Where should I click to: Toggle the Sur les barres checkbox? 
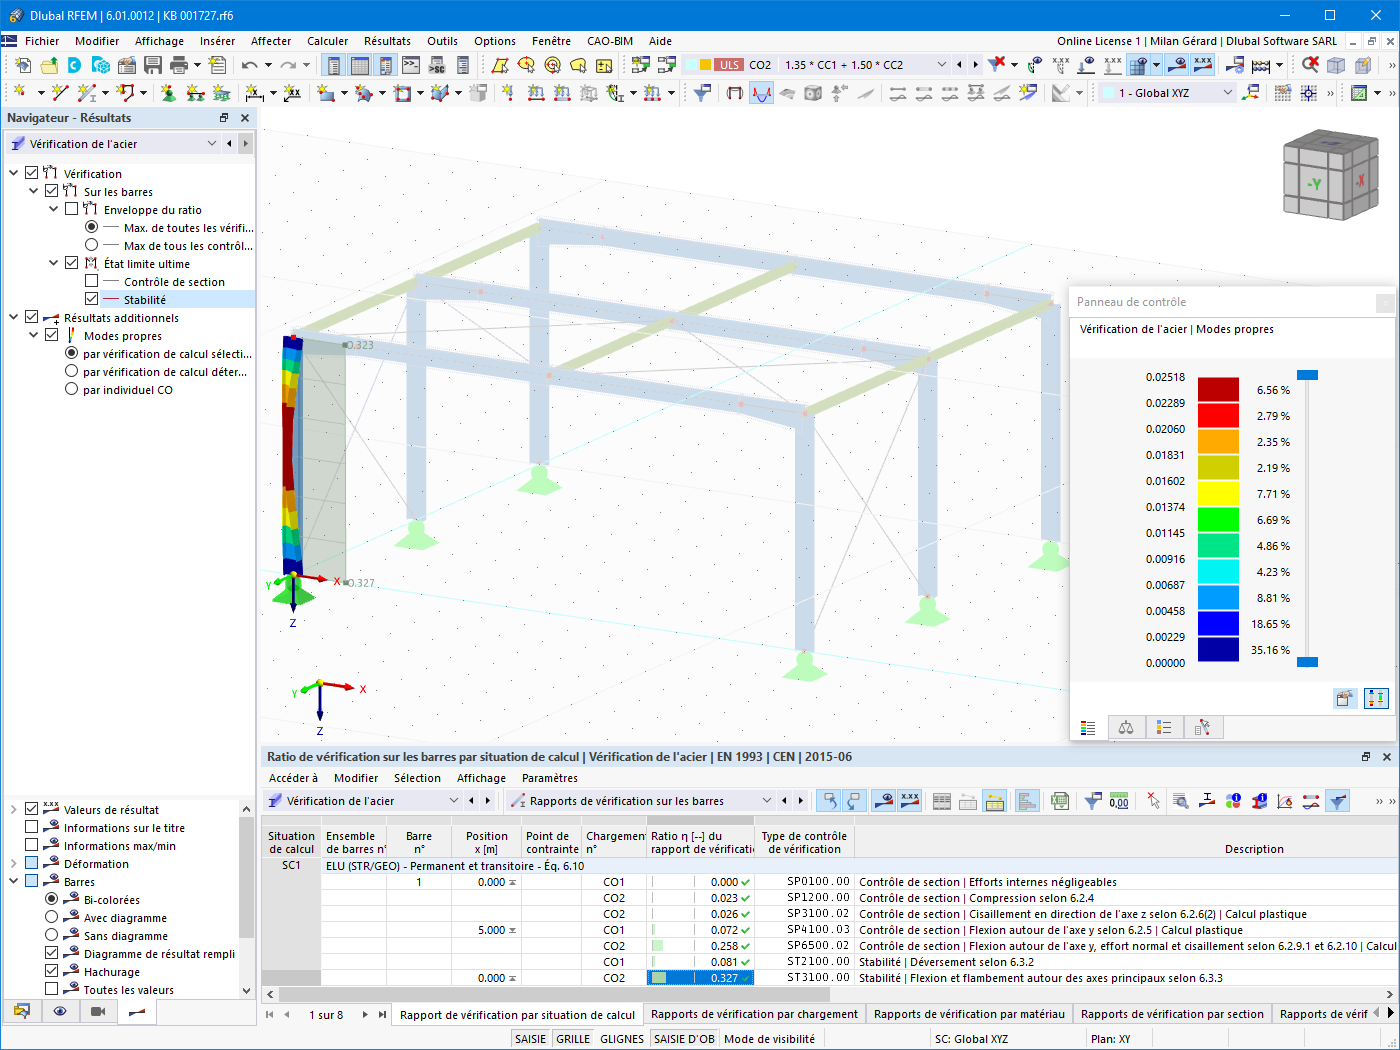point(52,191)
